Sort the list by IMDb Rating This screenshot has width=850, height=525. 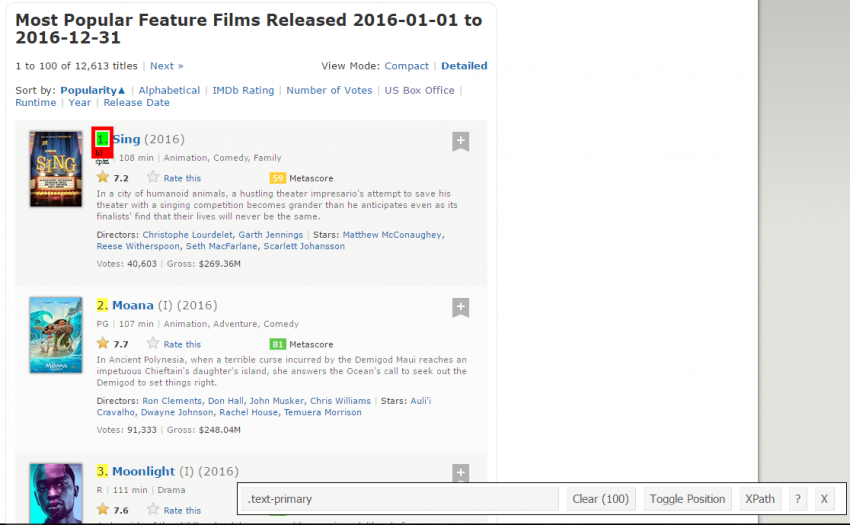pos(243,90)
